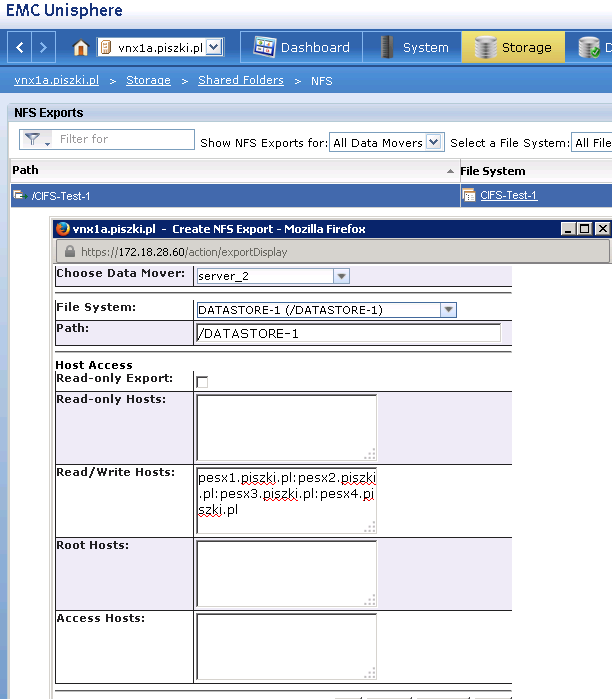Click the system icon beside vnx1a.piszki.pl selector

(106, 47)
